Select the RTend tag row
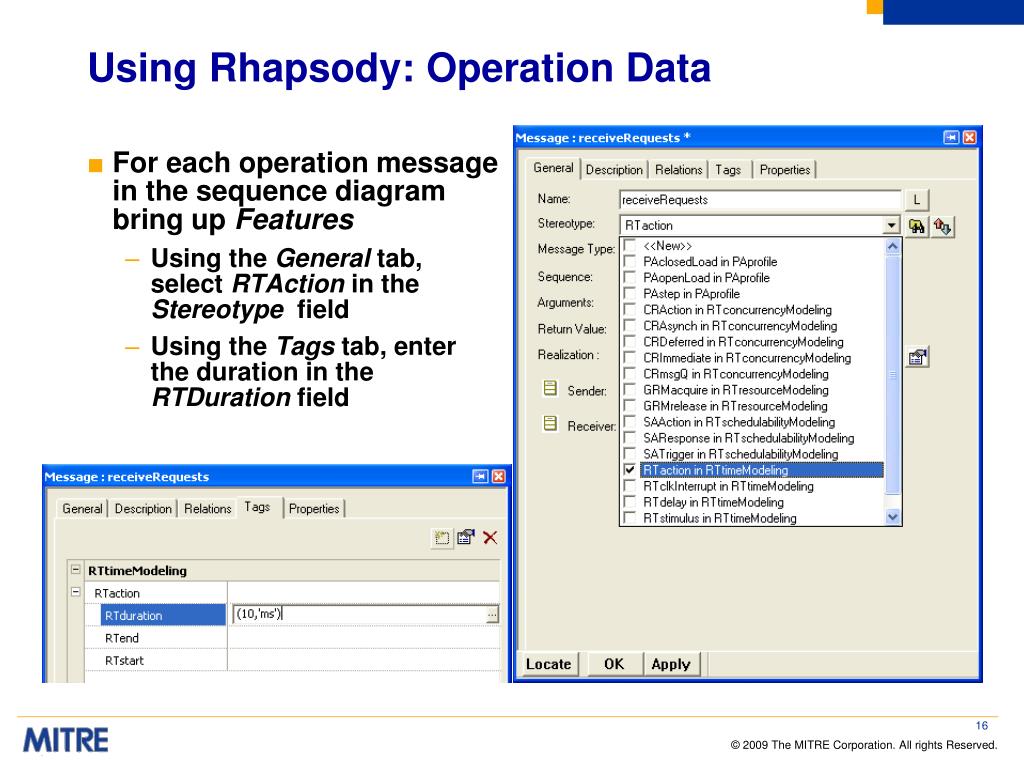The height and width of the screenshot is (768, 1024). tap(292, 637)
